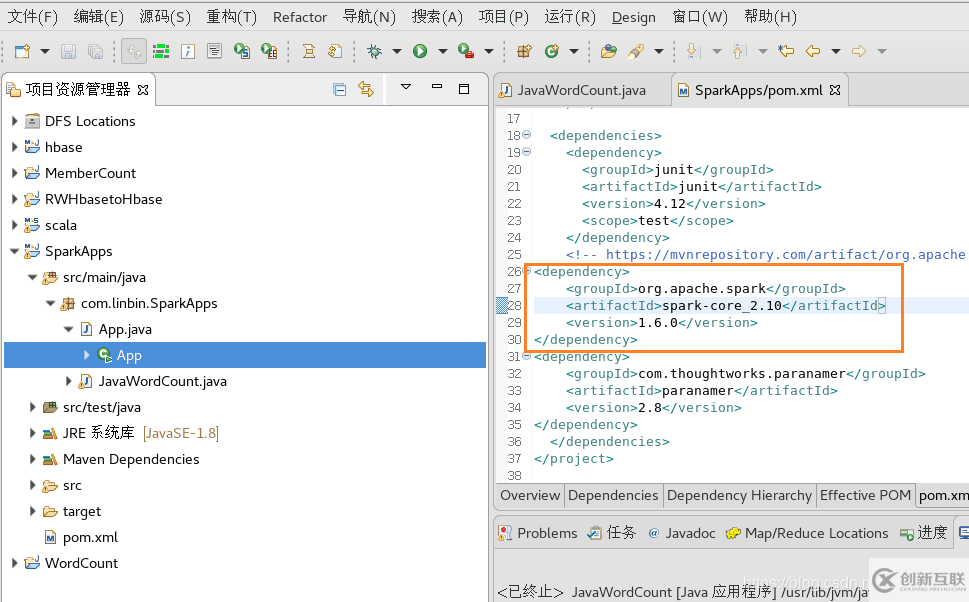Click the green striped blocks toolbar icon
The height and width of the screenshot is (602, 969).
point(161,51)
